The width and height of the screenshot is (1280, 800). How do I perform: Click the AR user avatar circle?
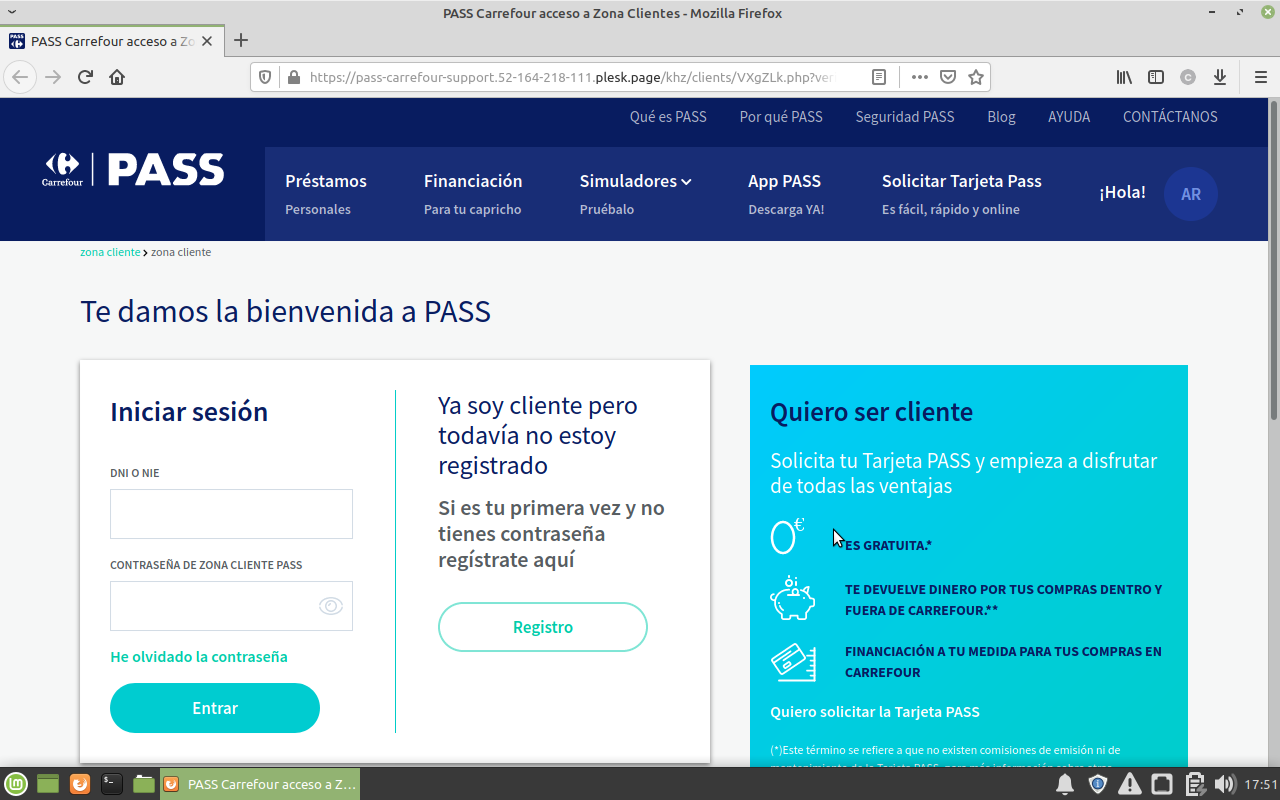click(1191, 194)
